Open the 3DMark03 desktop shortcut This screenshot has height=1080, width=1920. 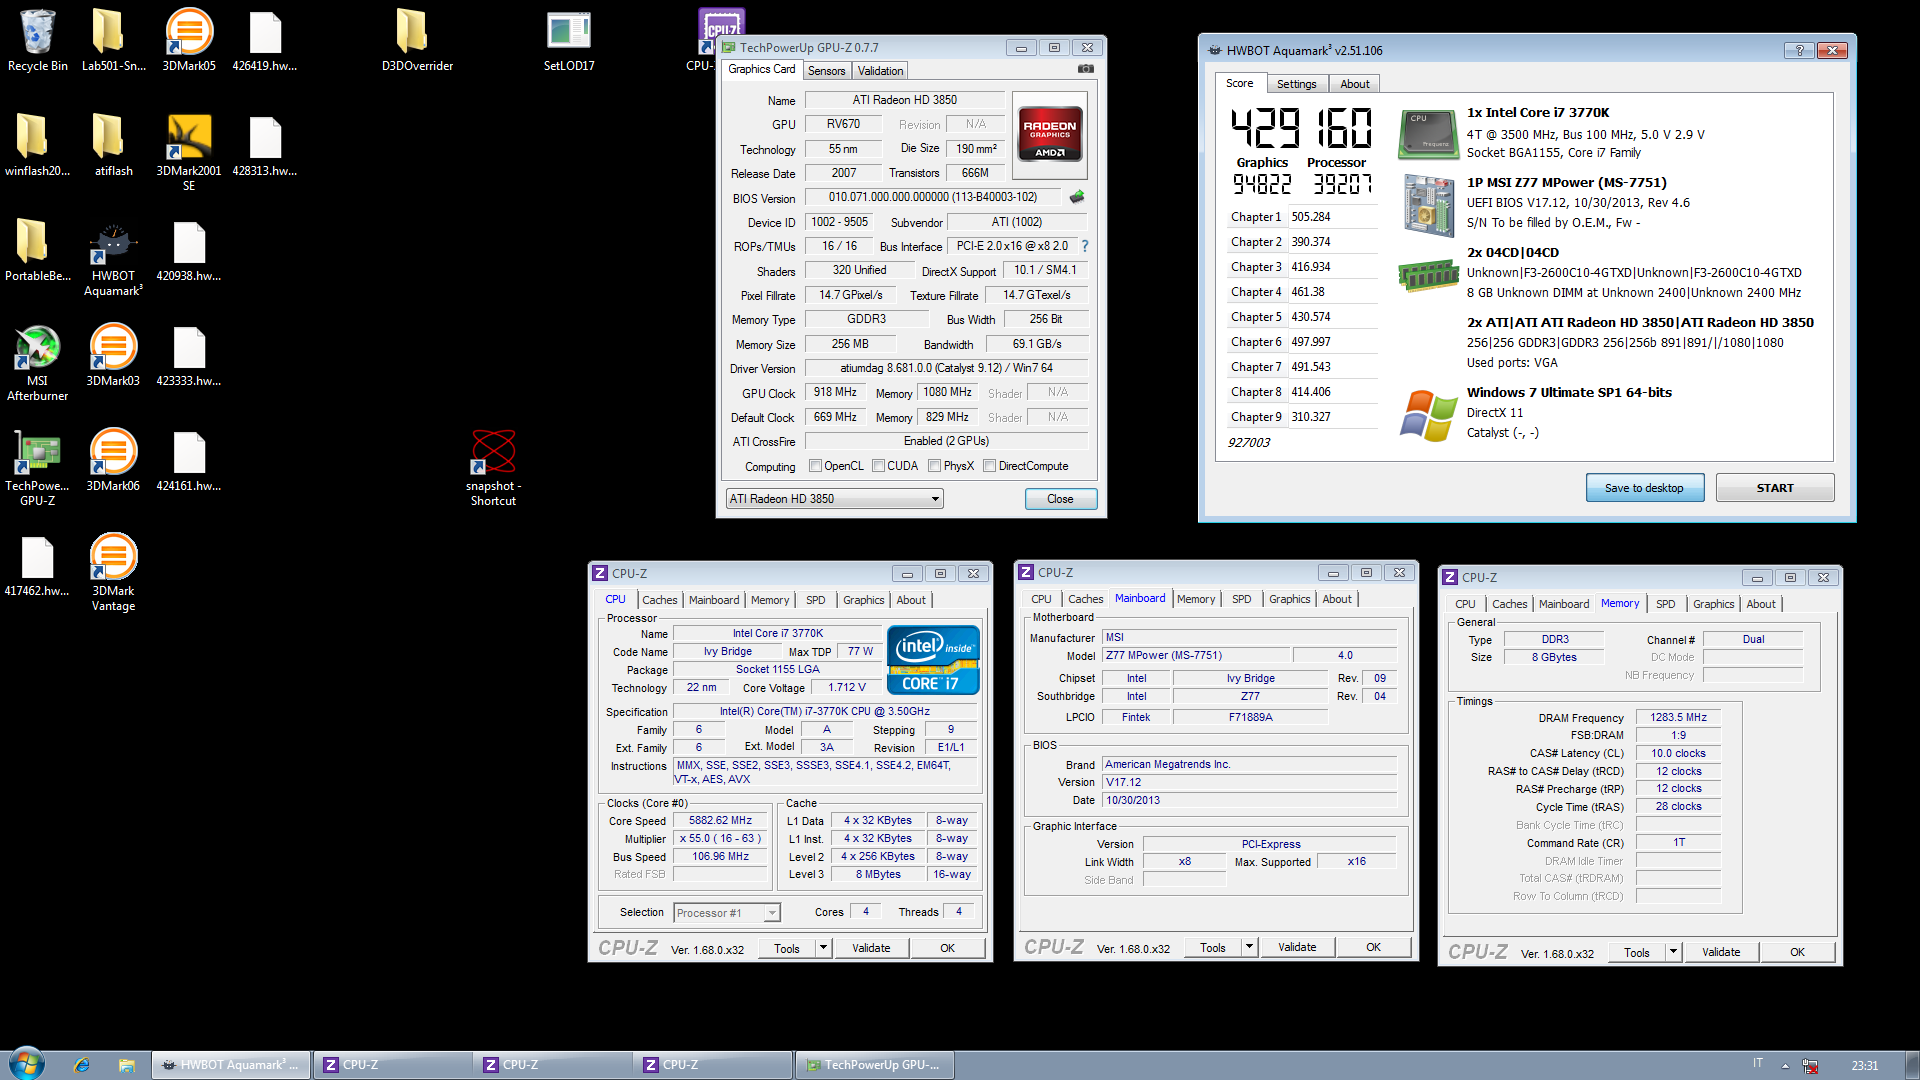click(113, 355)
